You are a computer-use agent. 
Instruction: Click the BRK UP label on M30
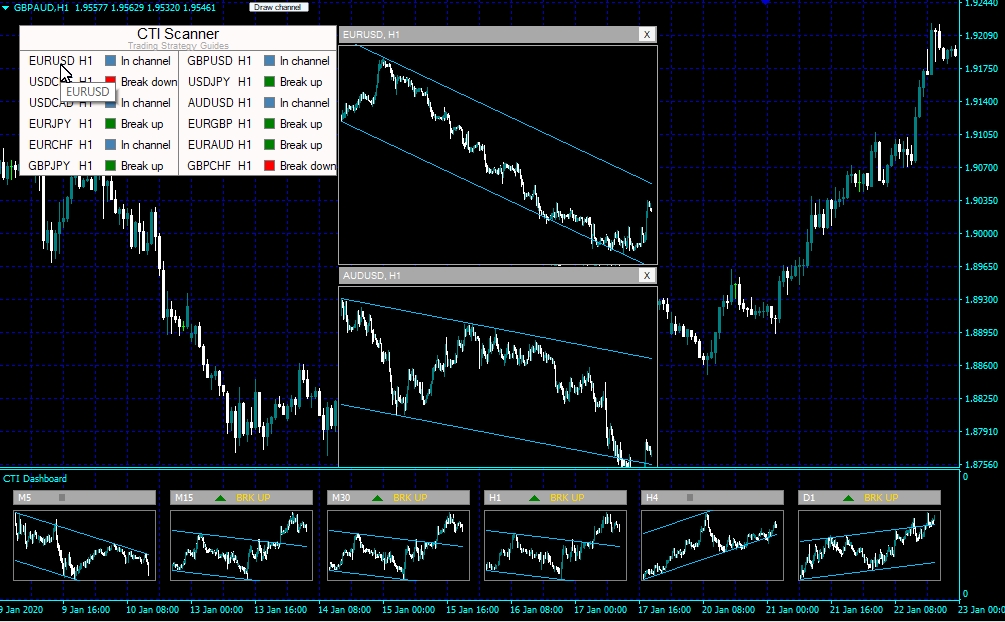point(410,498)
